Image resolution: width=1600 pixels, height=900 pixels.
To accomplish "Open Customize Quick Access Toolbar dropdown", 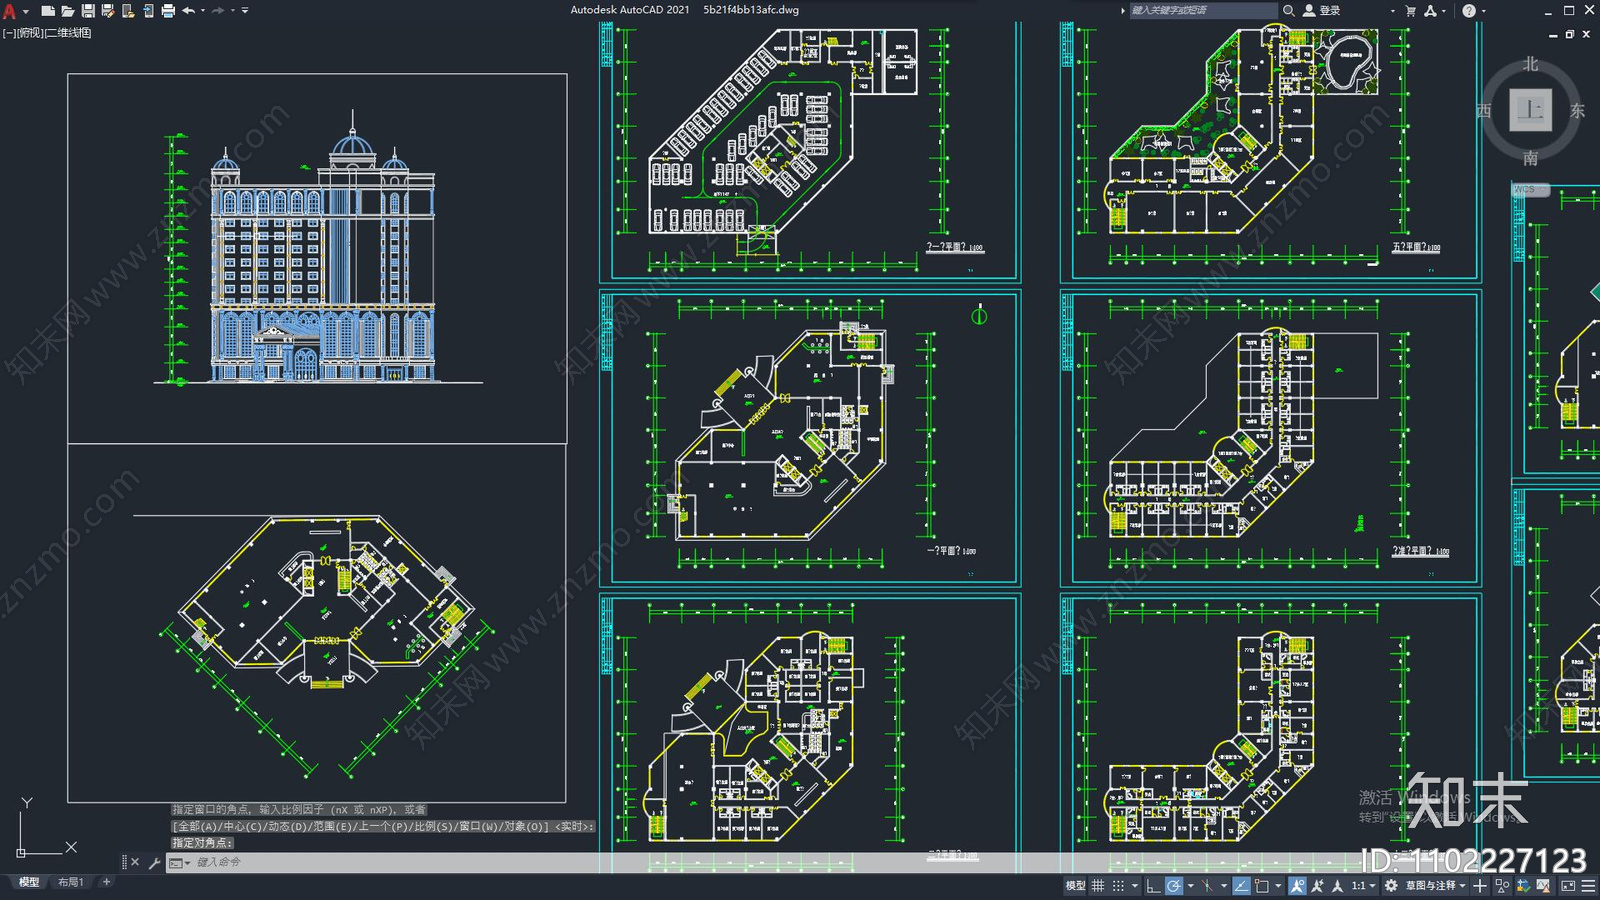I will (x=245, y=11).
